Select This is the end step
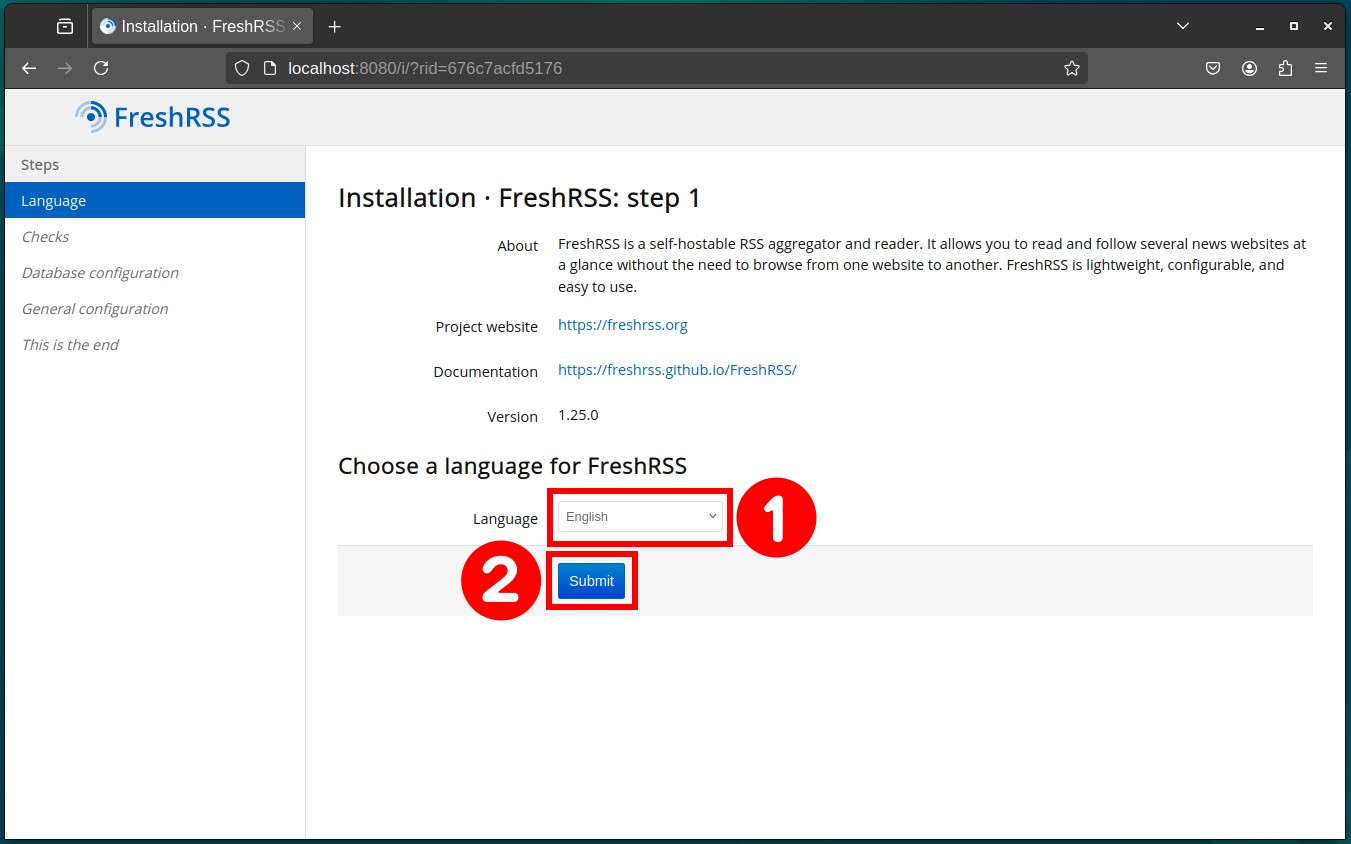This screenshot has height=844, width=1351. click(155, 344)
